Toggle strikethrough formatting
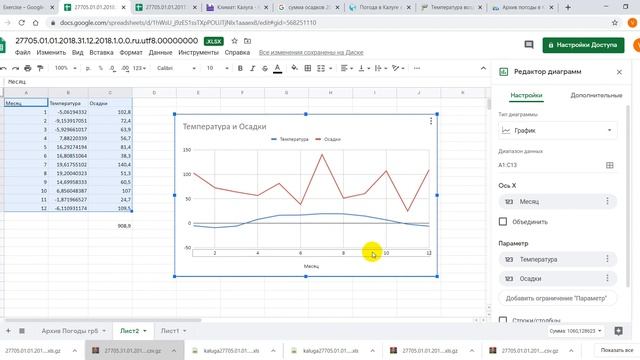Viewport: 640px width, 360px height. pos(265,68)
